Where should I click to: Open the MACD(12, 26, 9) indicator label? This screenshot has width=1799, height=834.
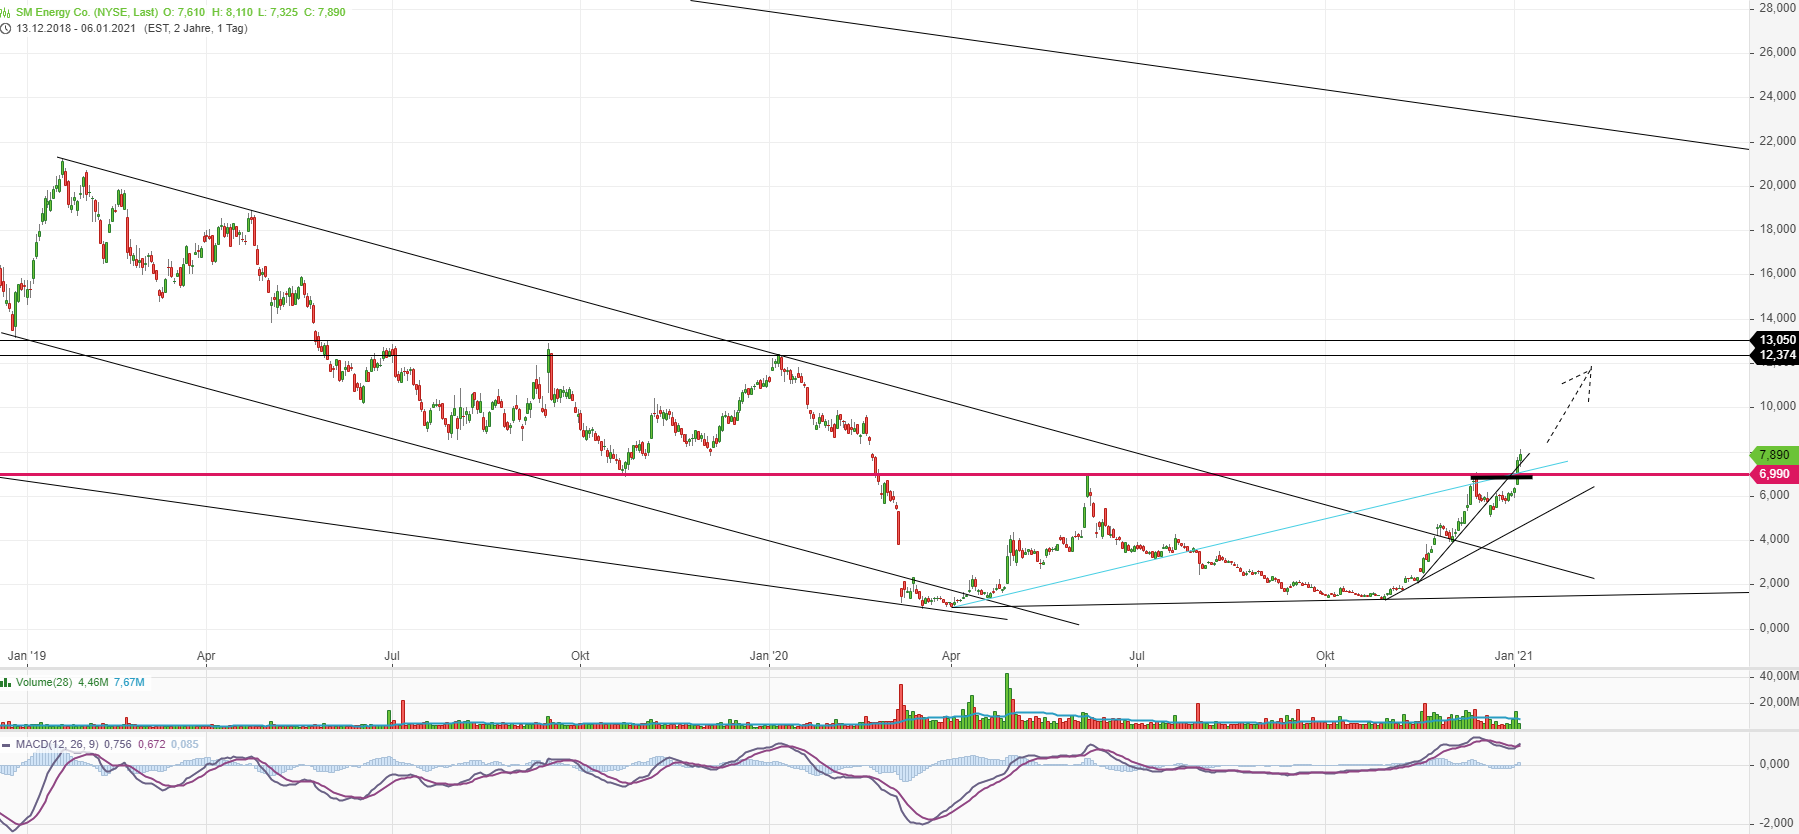tap(57, 745)
